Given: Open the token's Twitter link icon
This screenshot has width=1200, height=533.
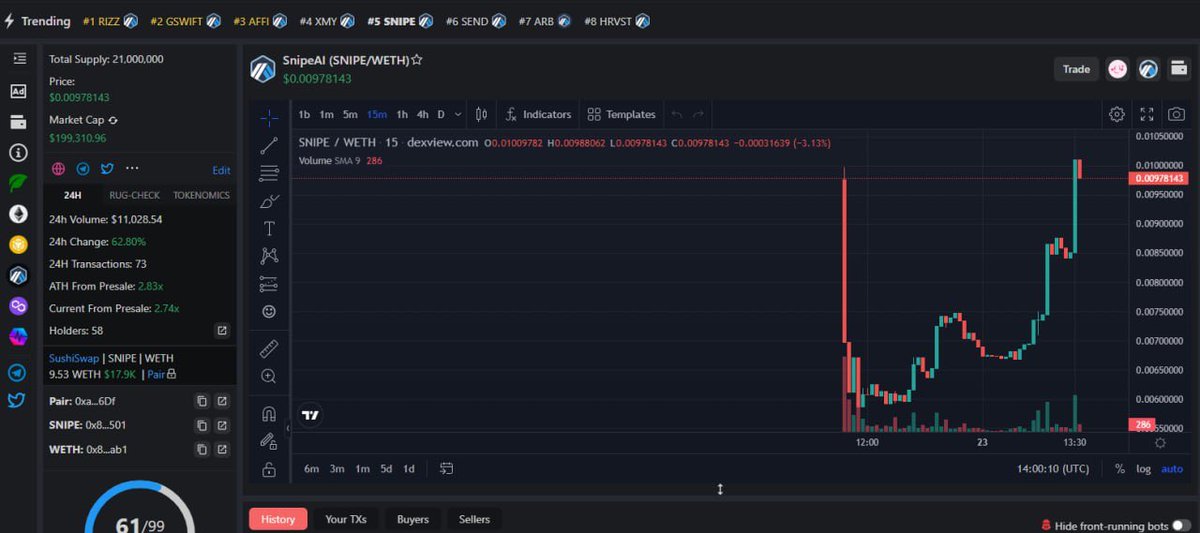Looking at the screenshot, I should coord(106,169).
